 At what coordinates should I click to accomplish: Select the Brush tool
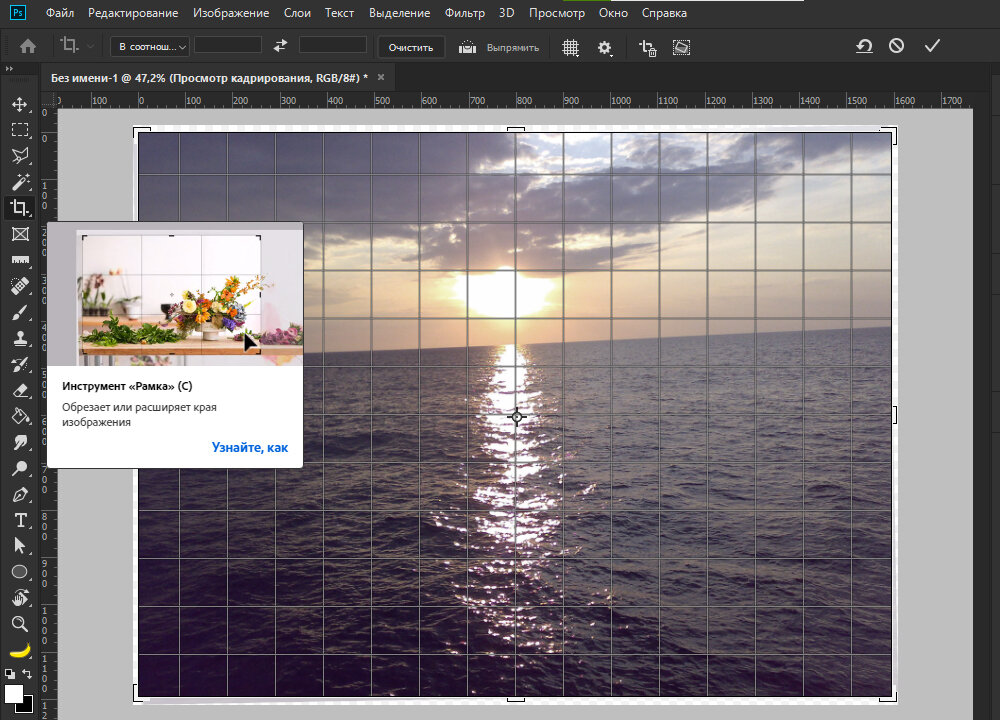[20, 312]
